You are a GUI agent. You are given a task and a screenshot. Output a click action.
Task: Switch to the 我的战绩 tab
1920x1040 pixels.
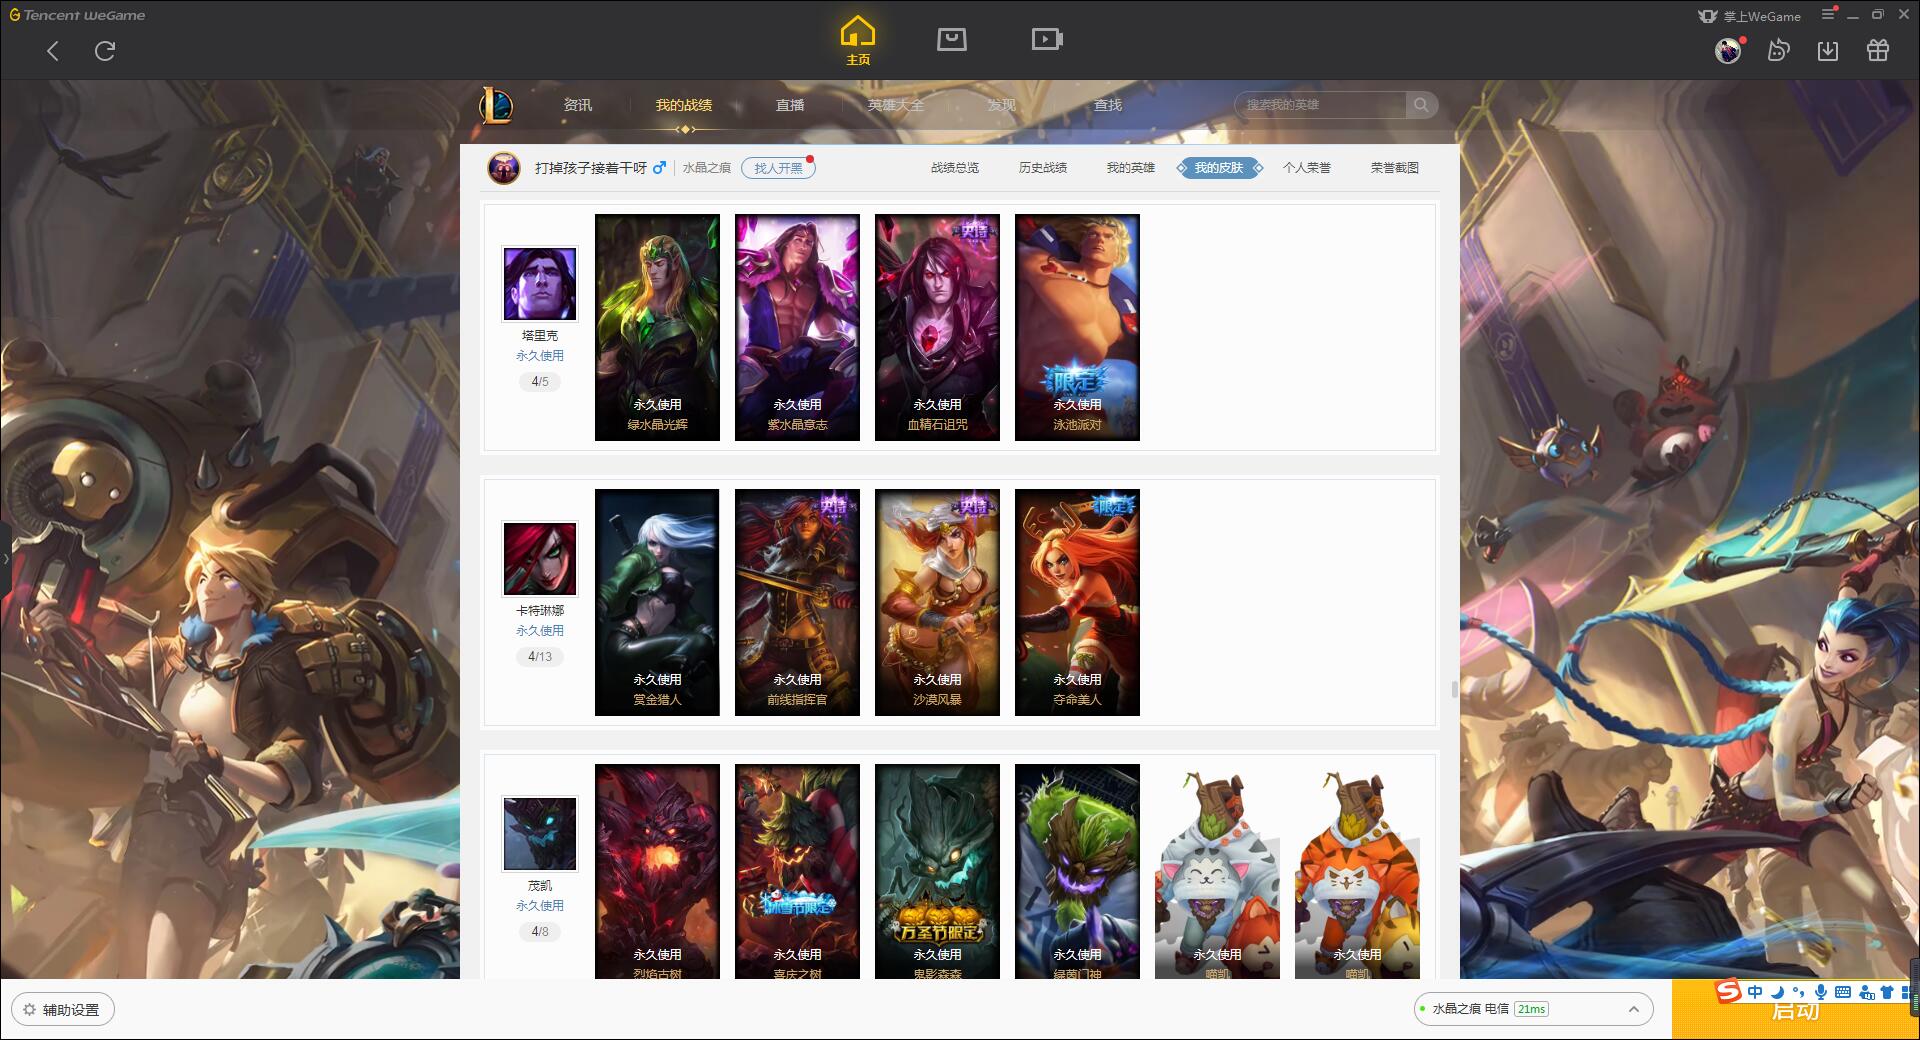[684, 105]
